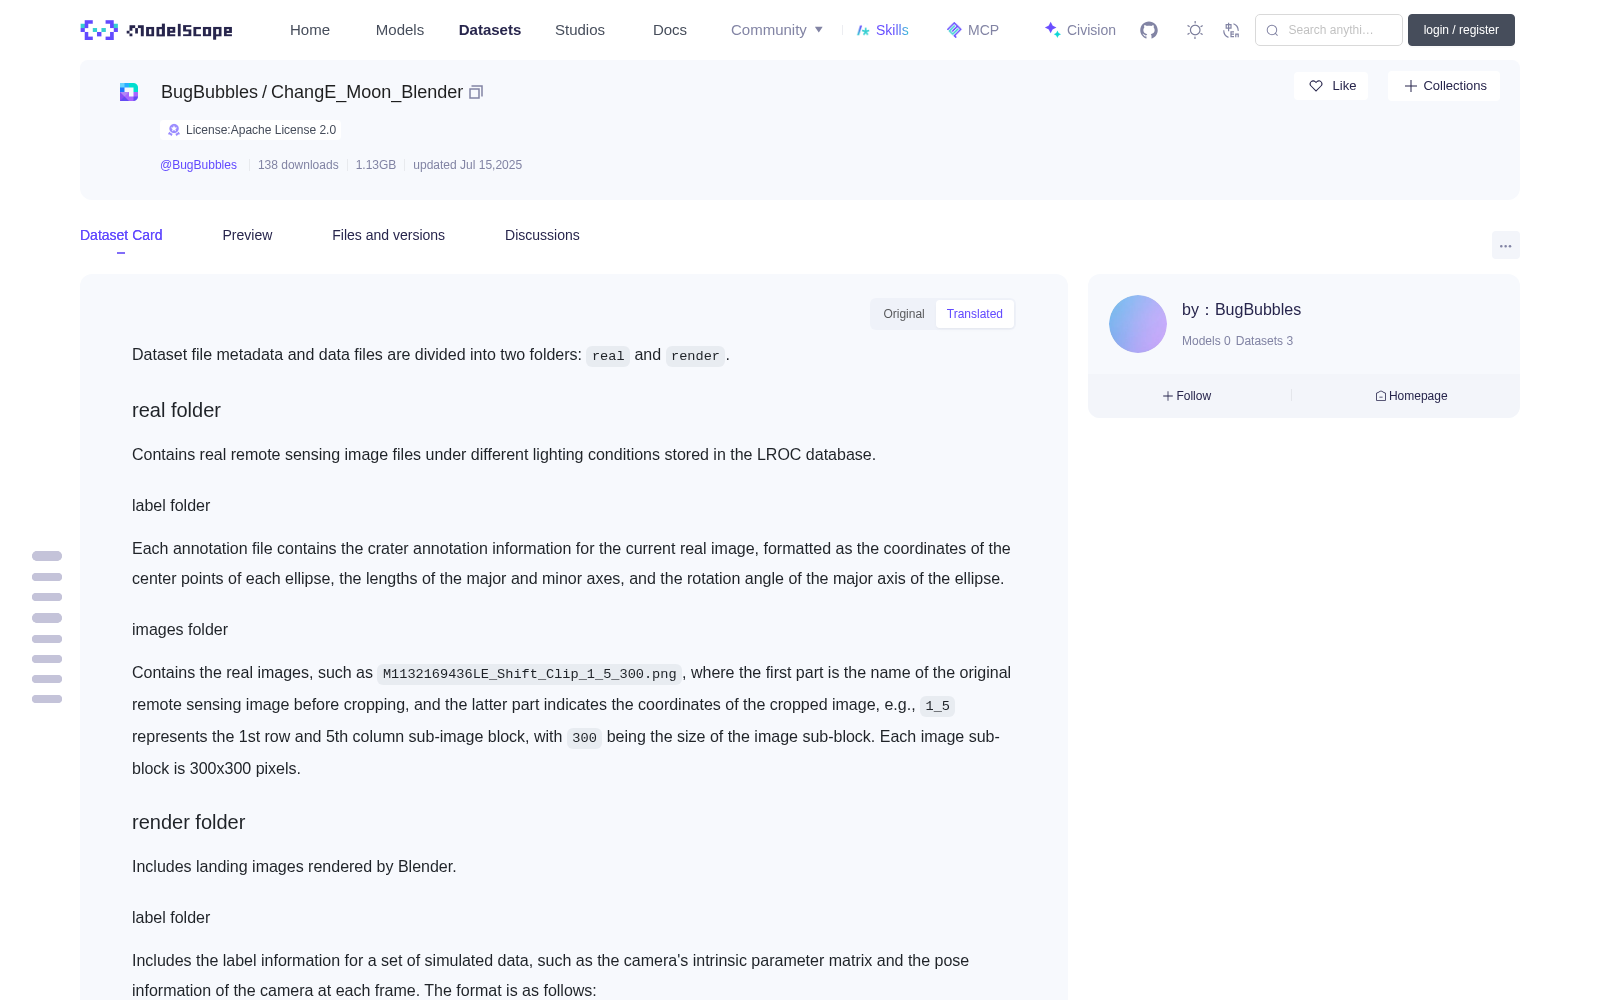
Task: Click the inline code word render
Action: coord(695,356)
